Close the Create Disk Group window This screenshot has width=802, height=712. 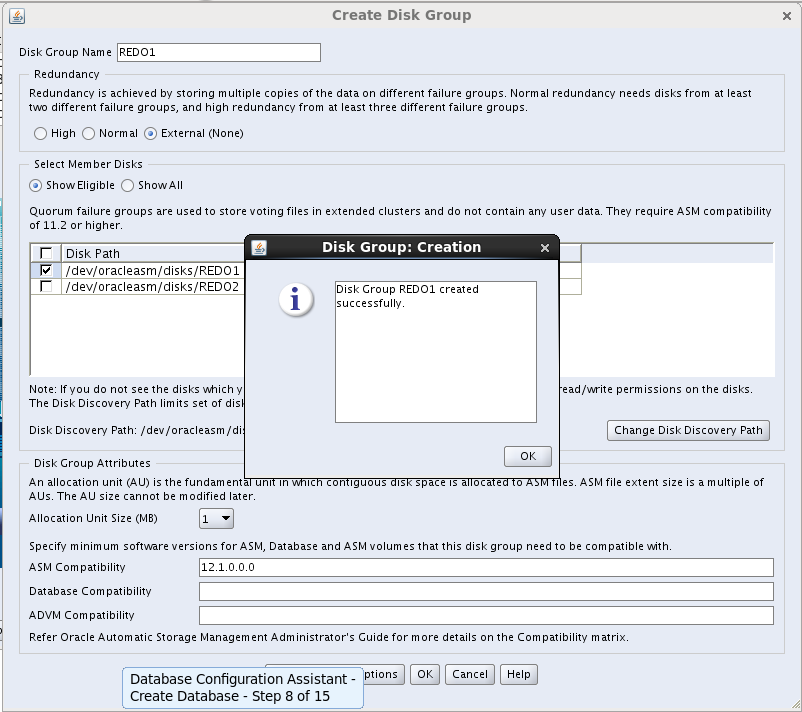[x=787, y=16]
